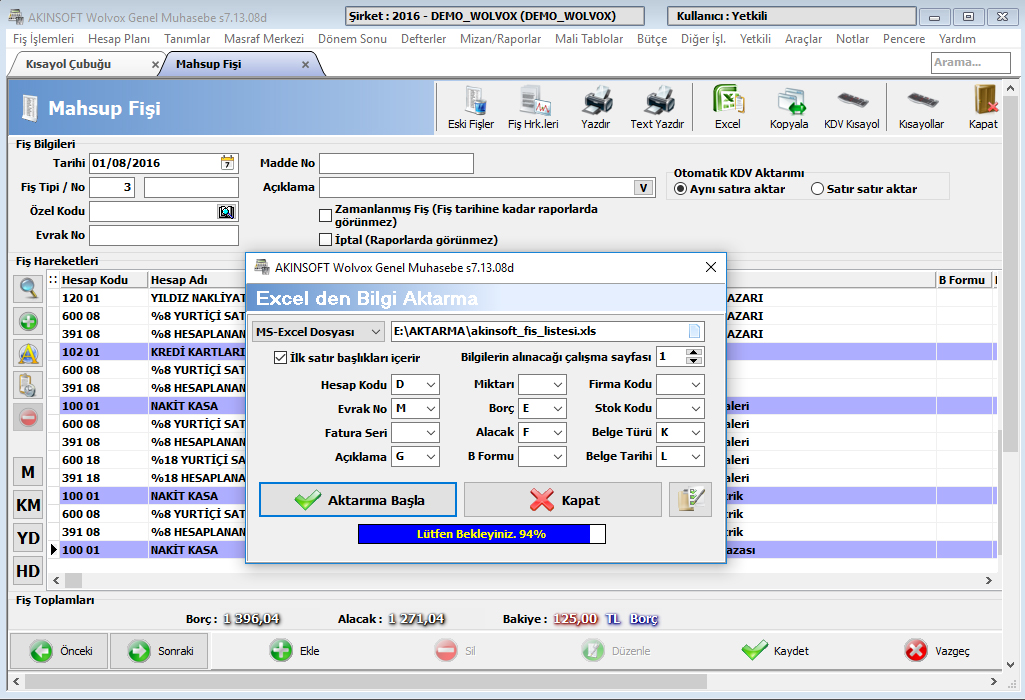Viewport: 1025px width, 700px height.
Task: Open the KDV Kısayol toolbar icon
Action: [852, 108]
